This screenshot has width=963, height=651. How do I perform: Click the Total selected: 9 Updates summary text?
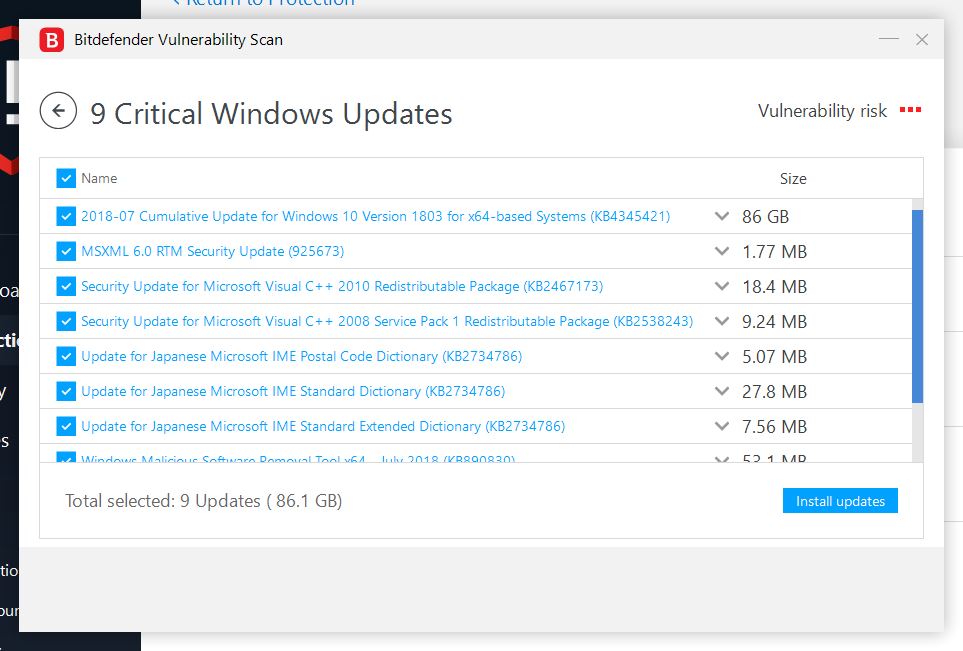203,501
